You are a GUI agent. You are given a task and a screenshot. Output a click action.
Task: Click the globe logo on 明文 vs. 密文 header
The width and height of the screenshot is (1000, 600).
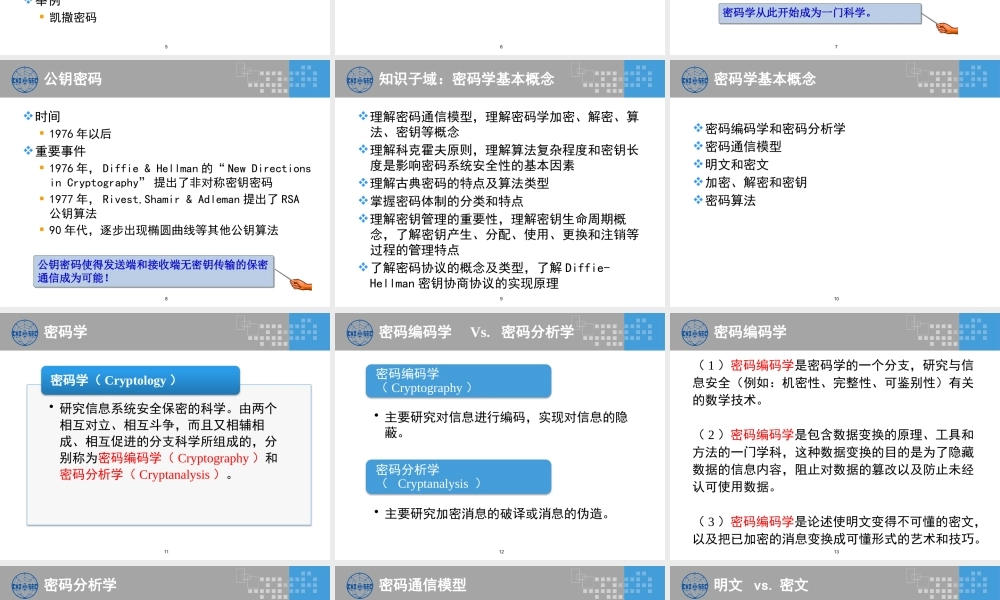pos(693,583)
